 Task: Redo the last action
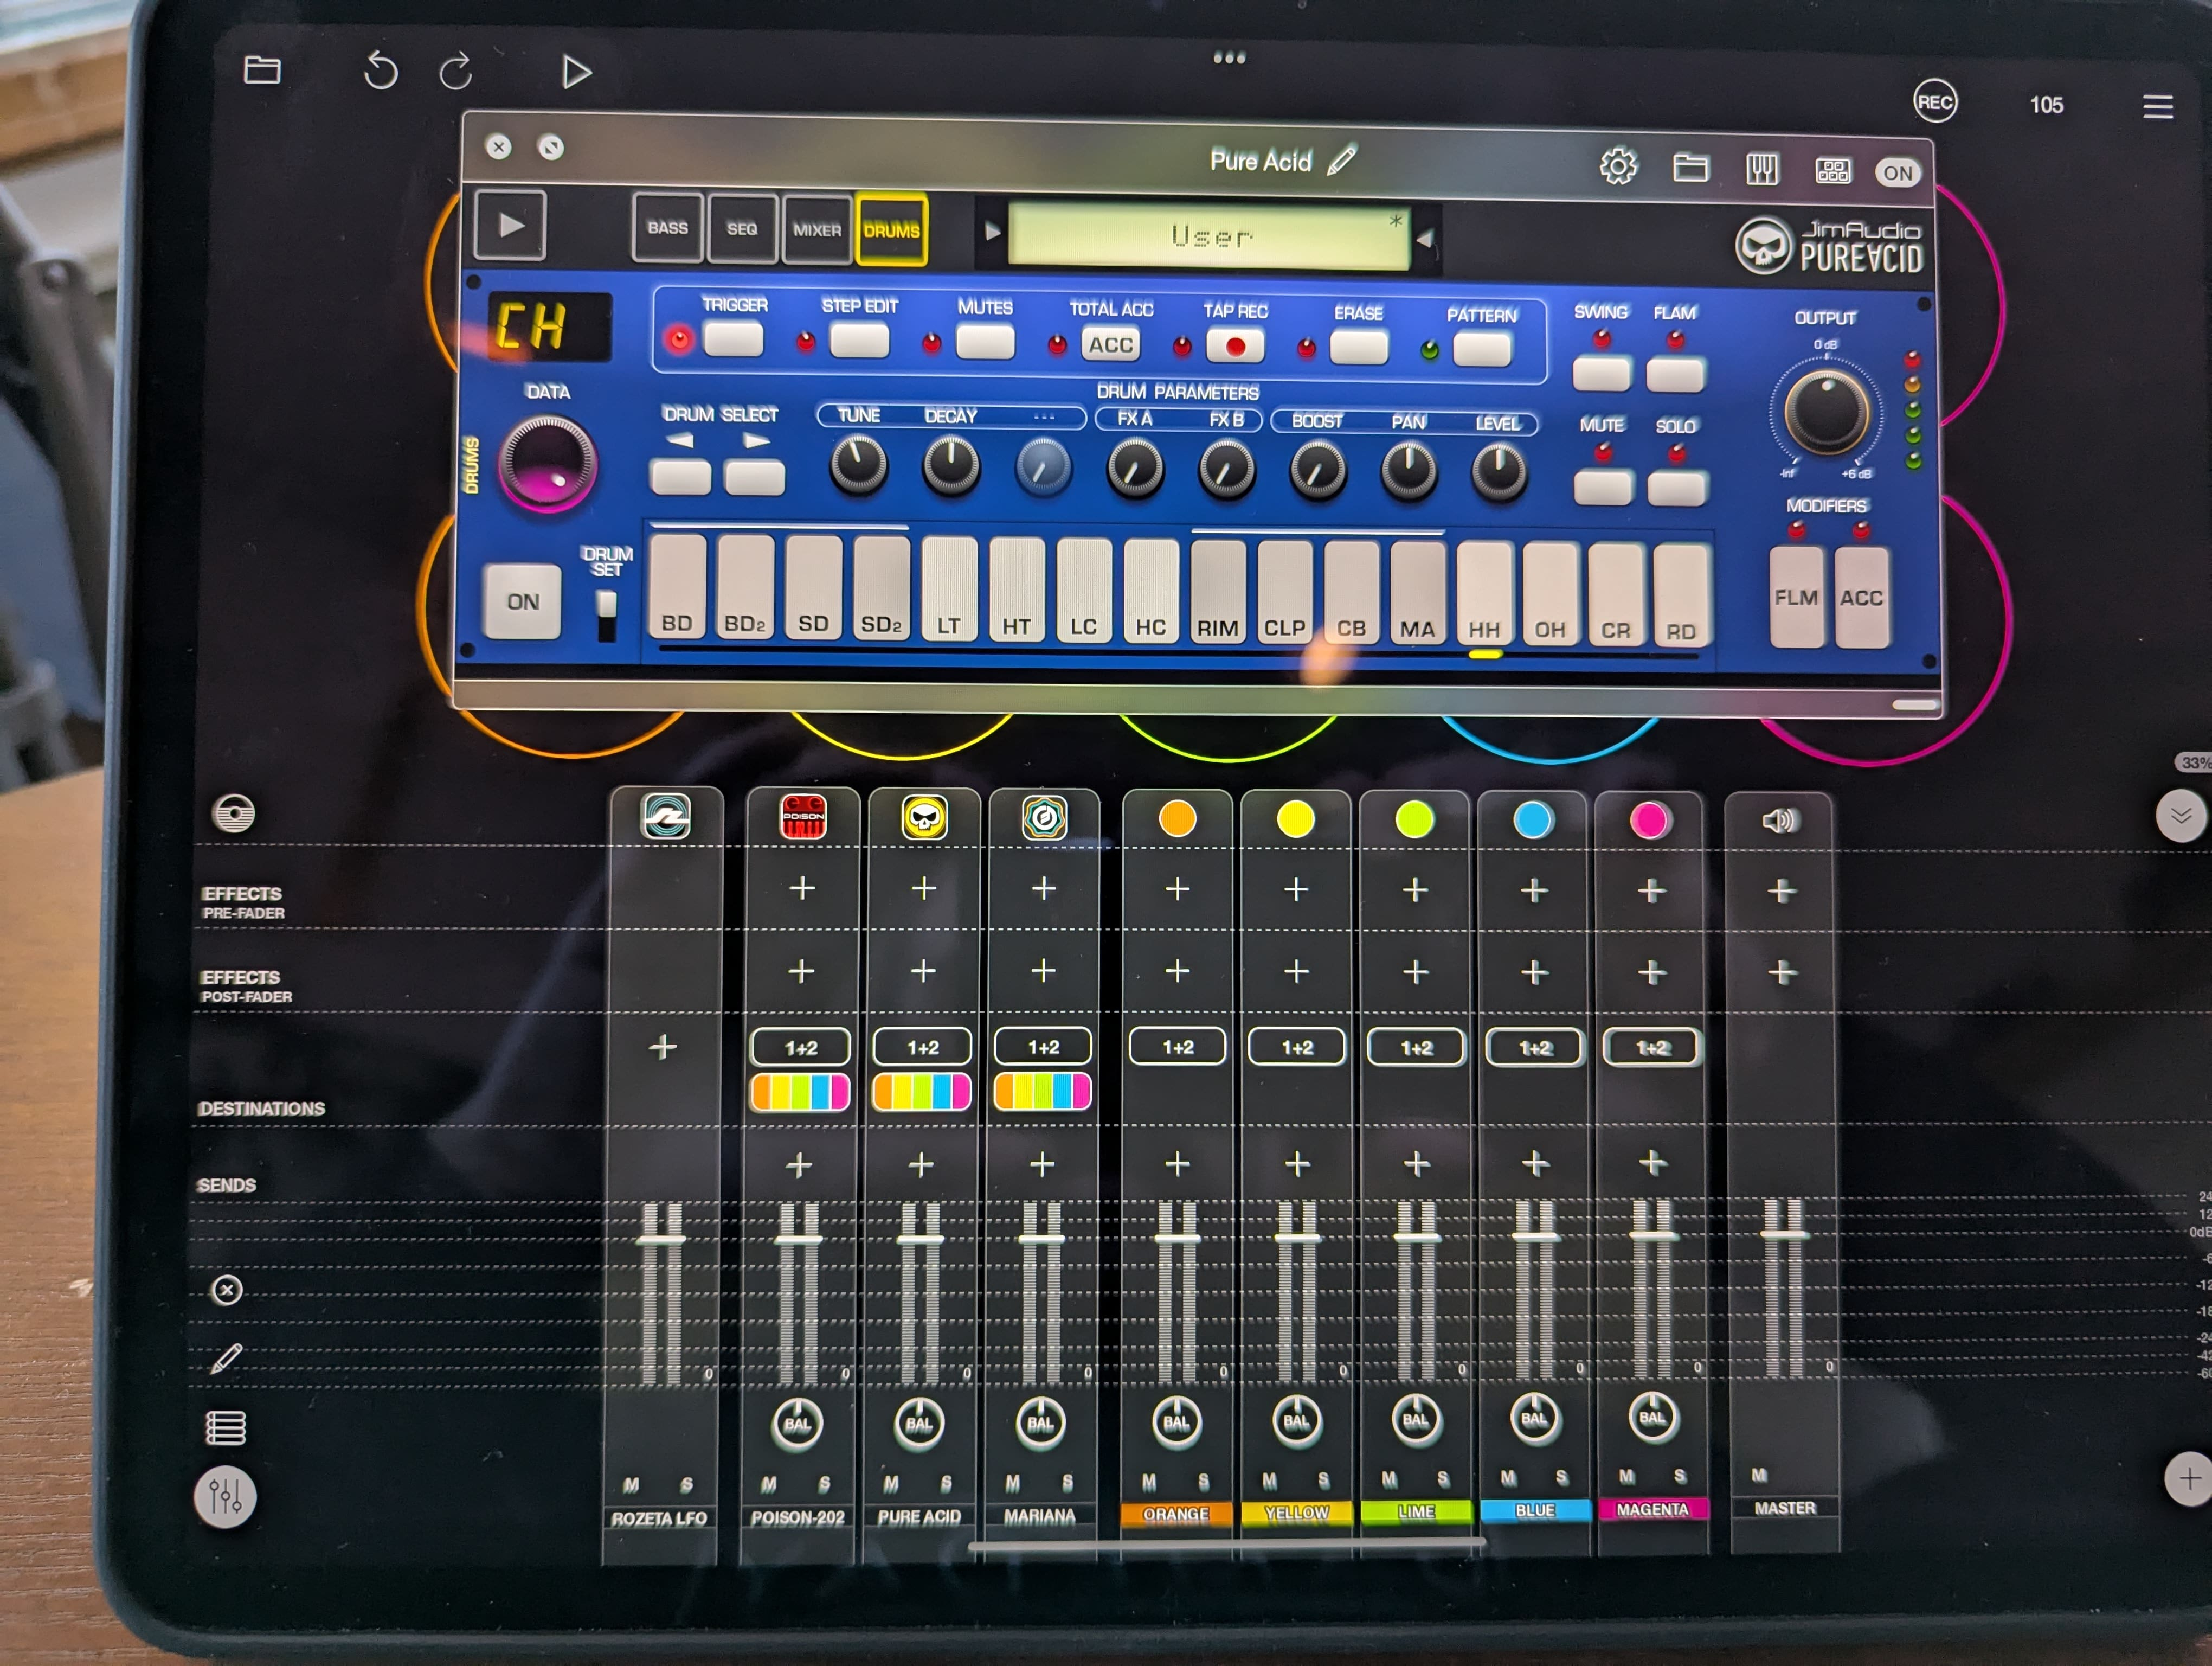tap(456, 71)
